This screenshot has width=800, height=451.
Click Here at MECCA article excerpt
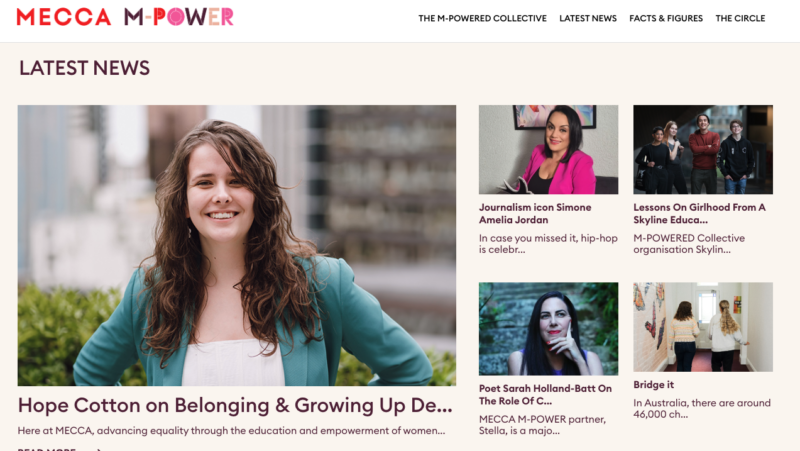(x=231, y=431)
